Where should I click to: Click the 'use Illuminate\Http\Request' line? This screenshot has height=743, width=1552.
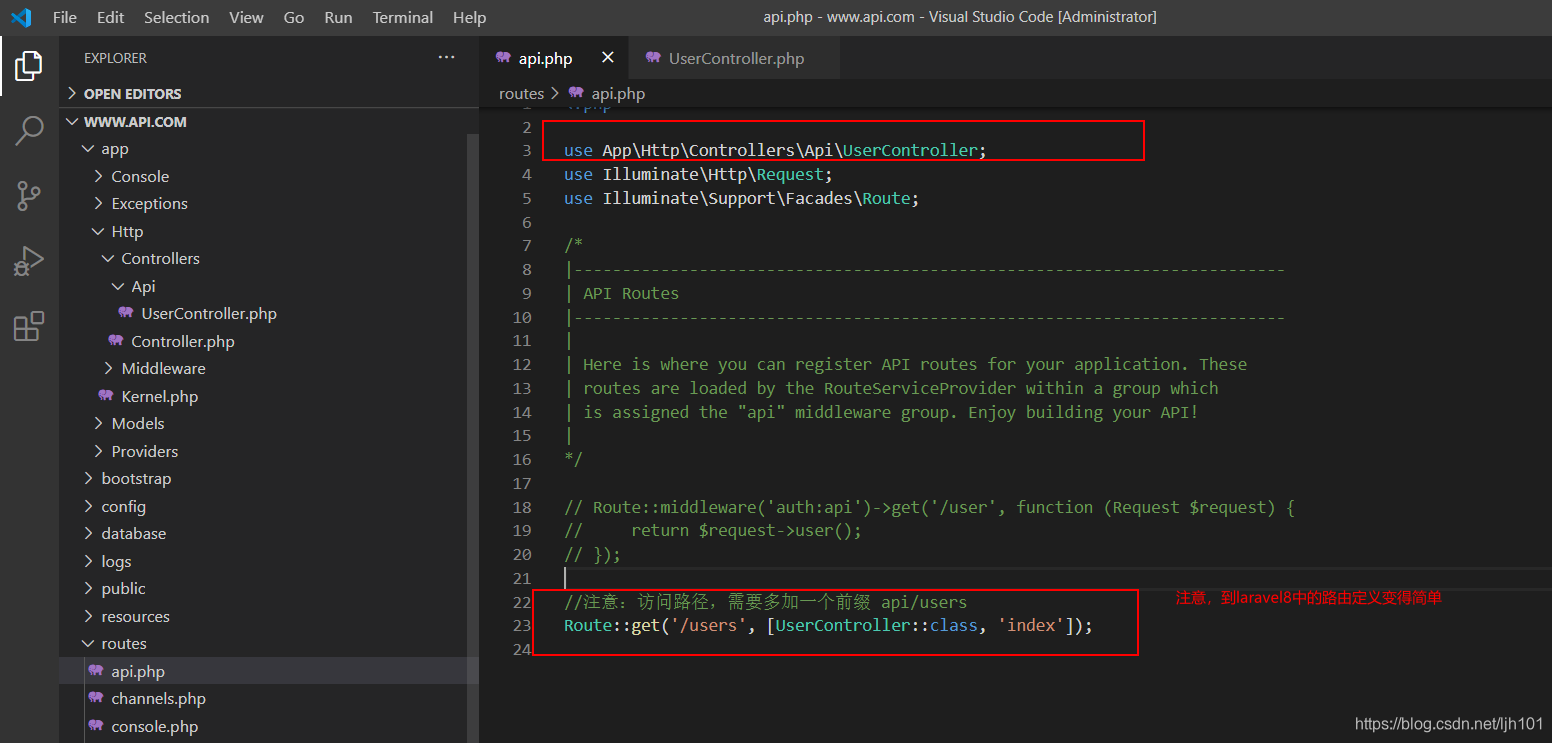[x=698, y=174]
